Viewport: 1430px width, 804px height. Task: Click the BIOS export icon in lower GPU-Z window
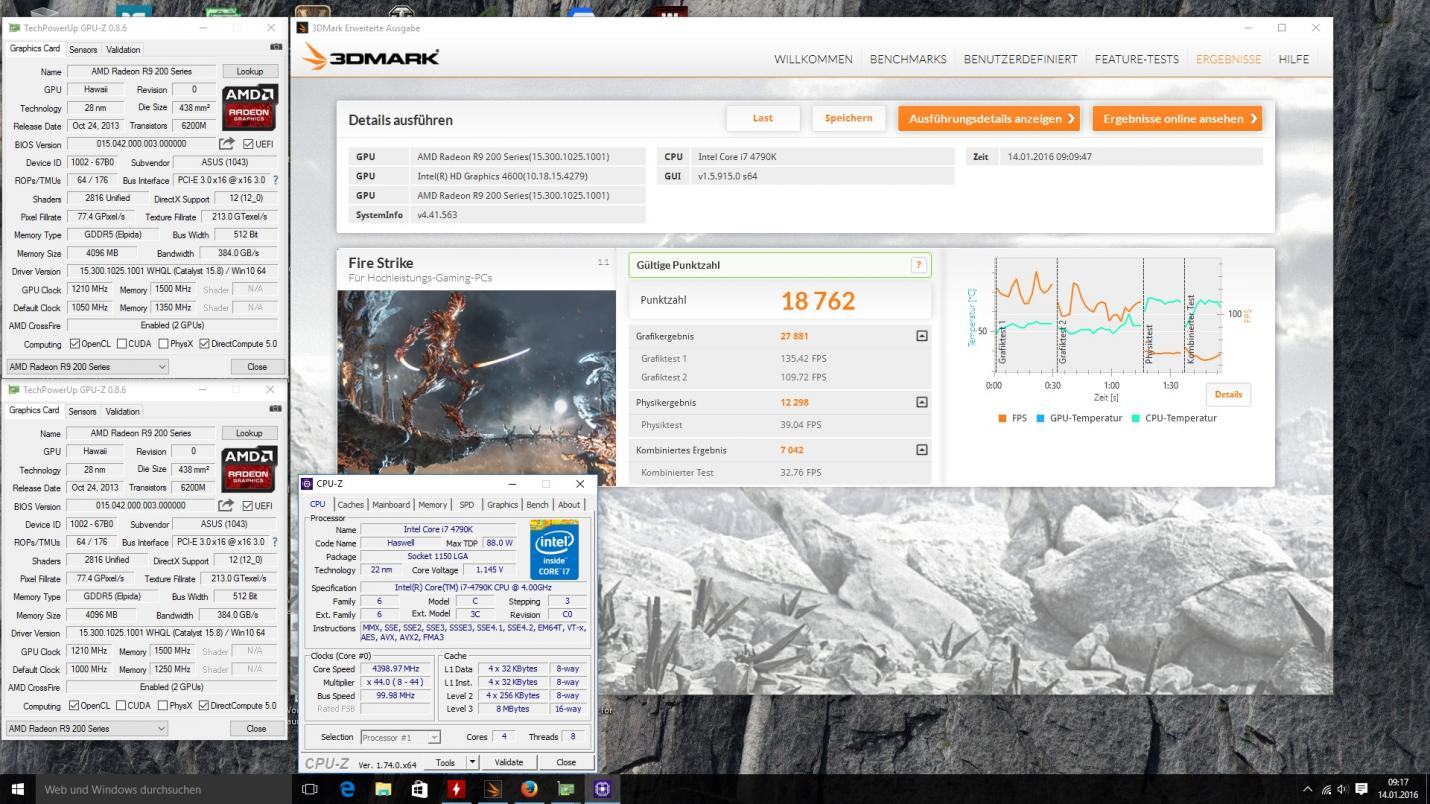click(x=226, y=506)
